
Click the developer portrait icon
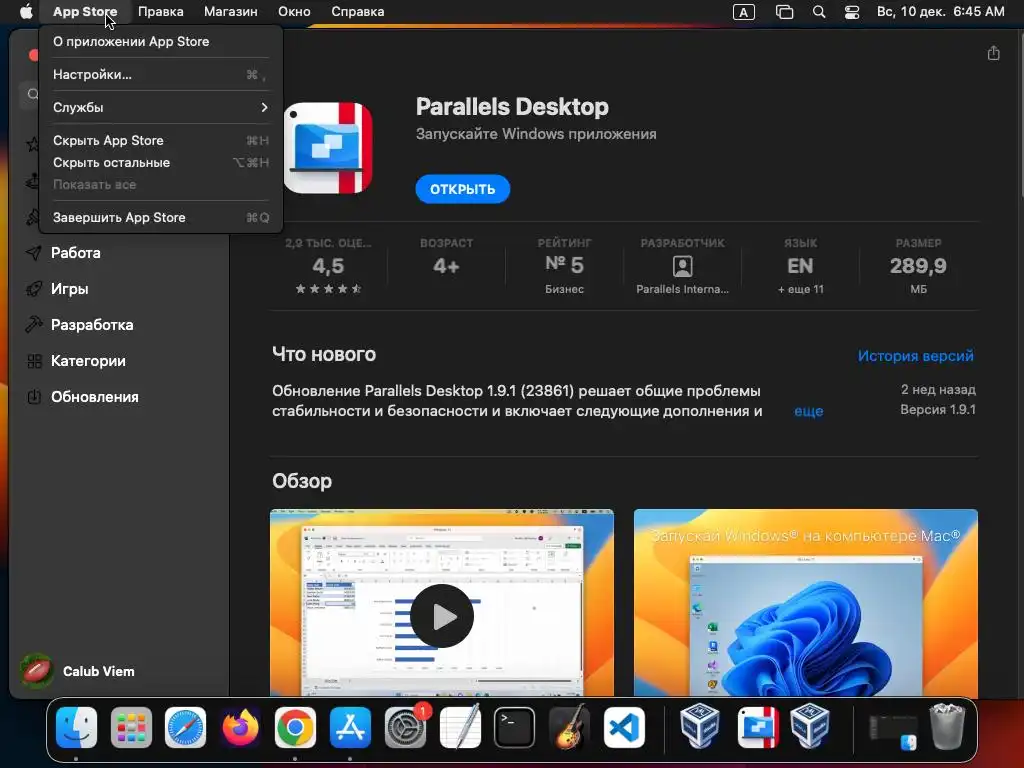pyautogui.click(x=682, y=266)
